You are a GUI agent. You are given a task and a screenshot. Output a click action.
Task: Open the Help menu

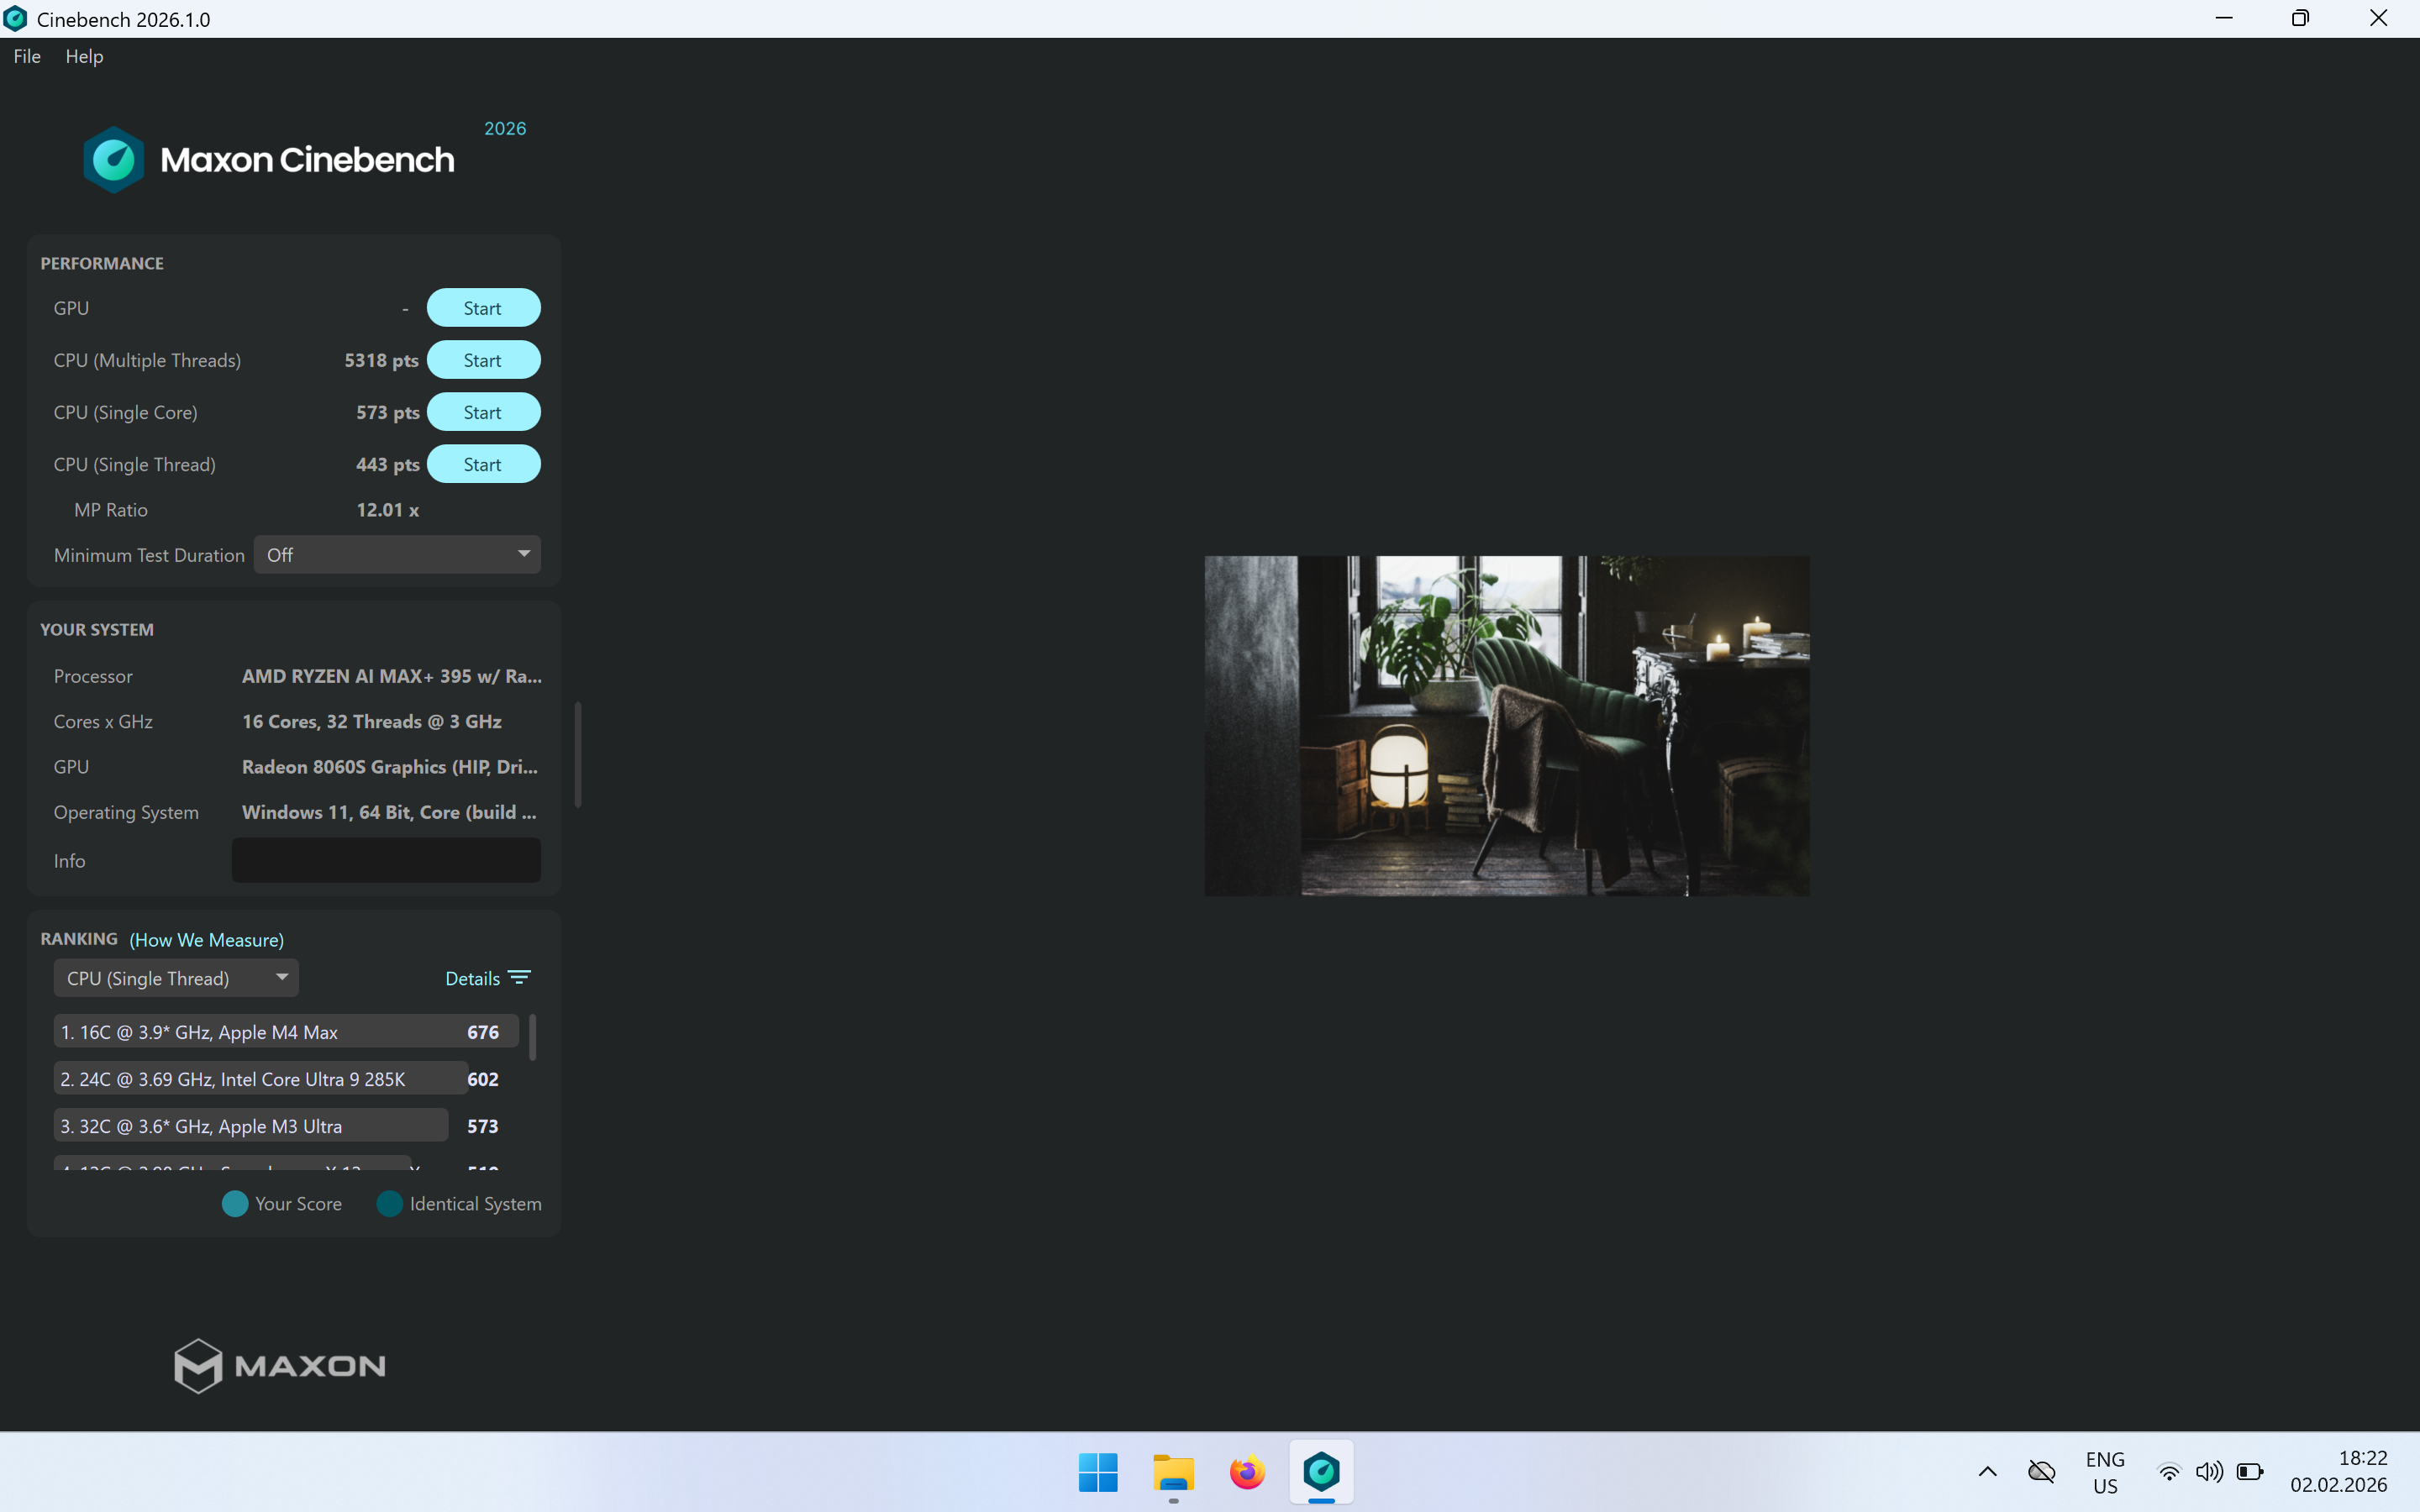click(84, 56)
